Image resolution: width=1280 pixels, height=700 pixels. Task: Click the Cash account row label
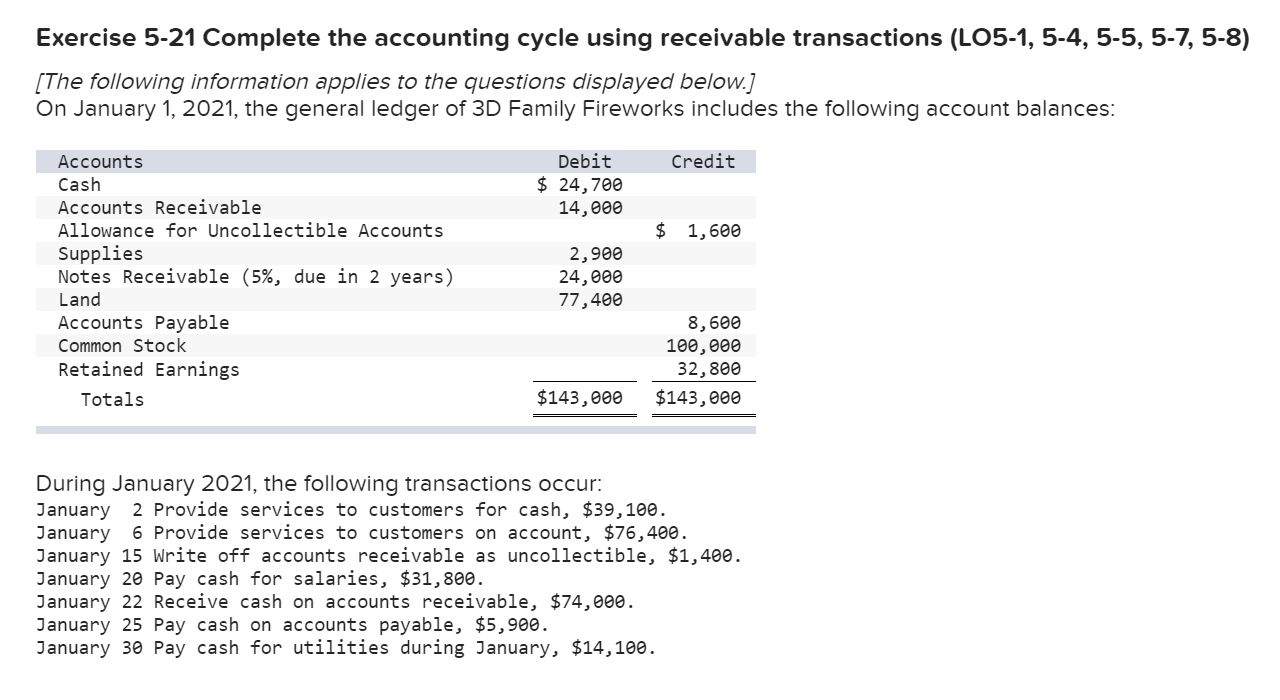click(80, 185)
